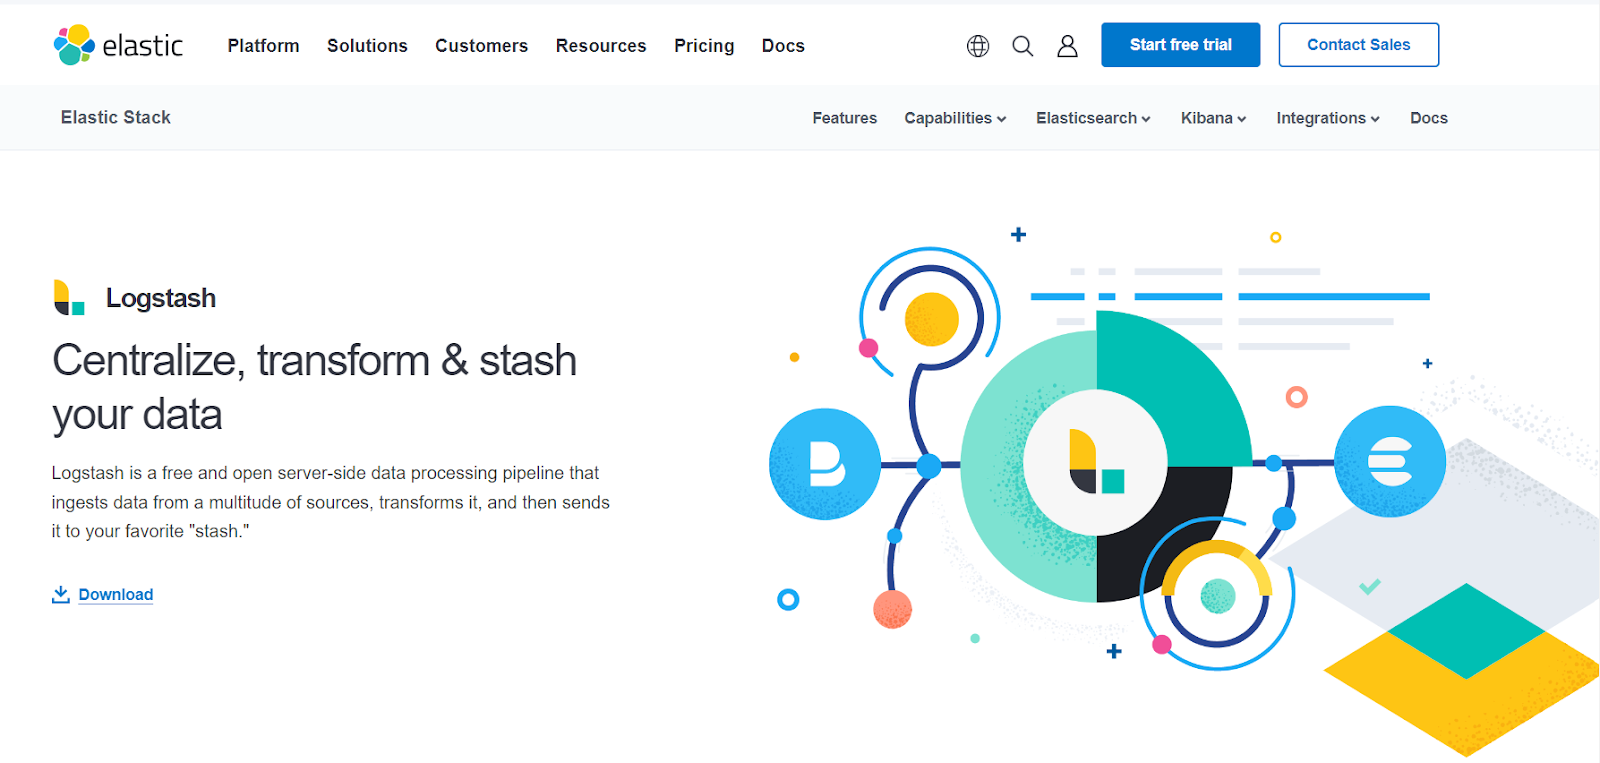The height and width of the screenshot is (763, 1600).
Task: Open the site search magnifier
Action: coord(1022,46)
